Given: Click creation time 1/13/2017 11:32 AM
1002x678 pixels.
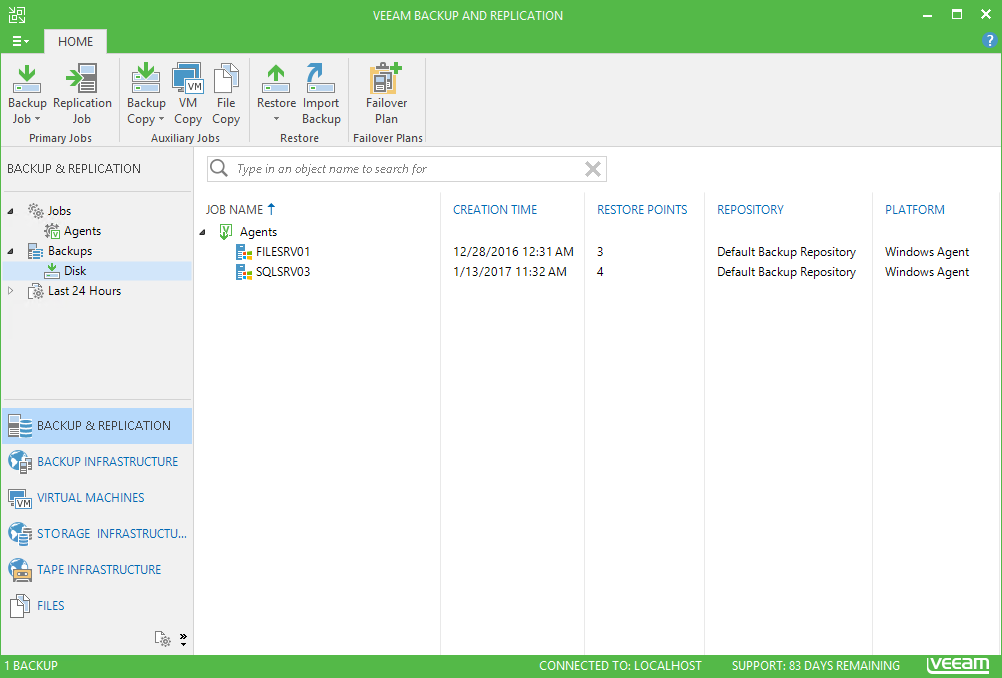Looking at the screenshot, I should pyautogui.click(x=509, y=272).
